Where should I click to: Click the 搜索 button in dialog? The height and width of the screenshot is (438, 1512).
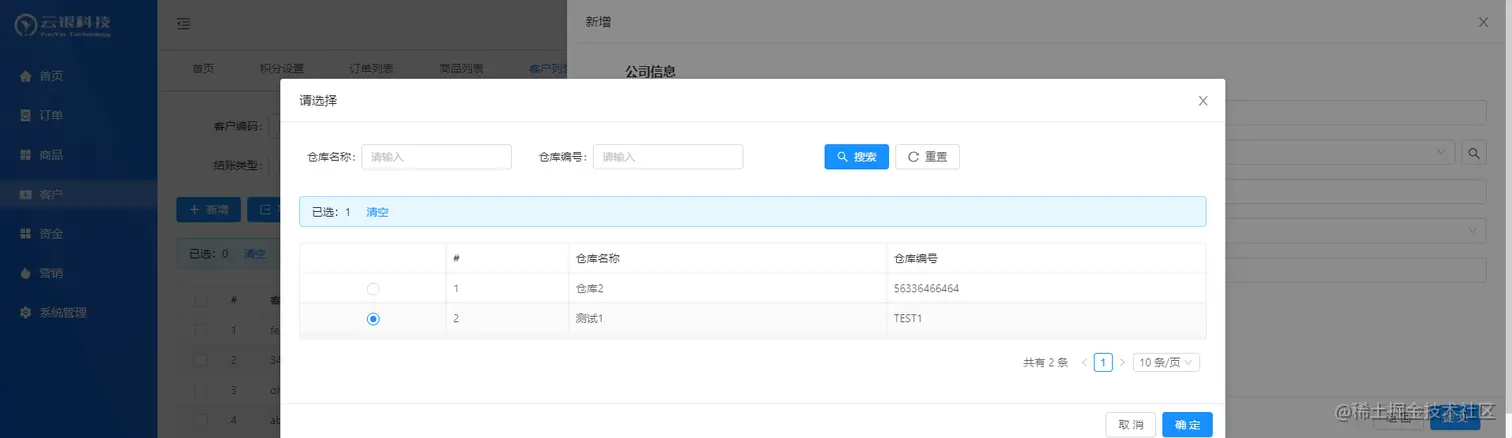tap(856, 157)
